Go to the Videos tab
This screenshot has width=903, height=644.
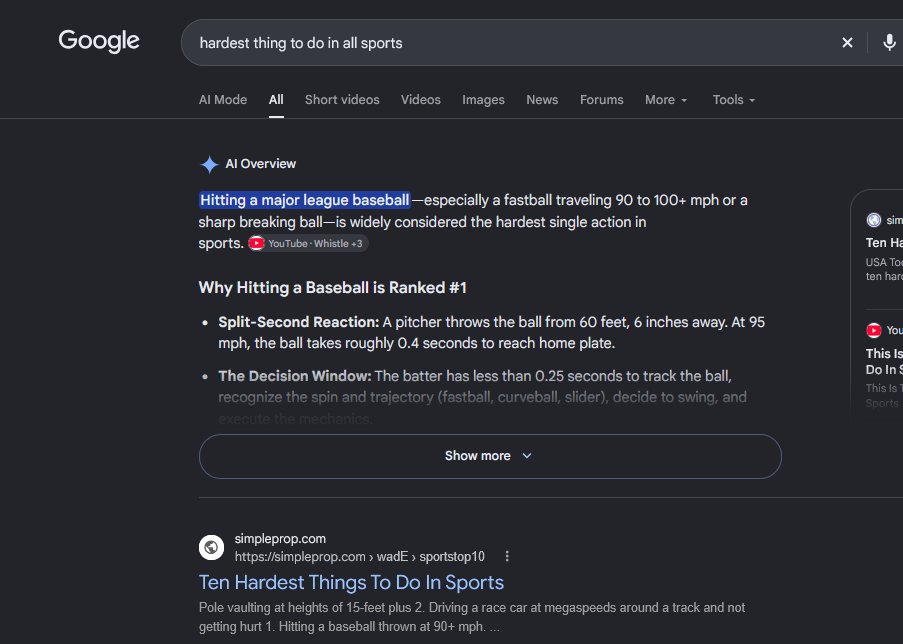(x=420, y=100)
